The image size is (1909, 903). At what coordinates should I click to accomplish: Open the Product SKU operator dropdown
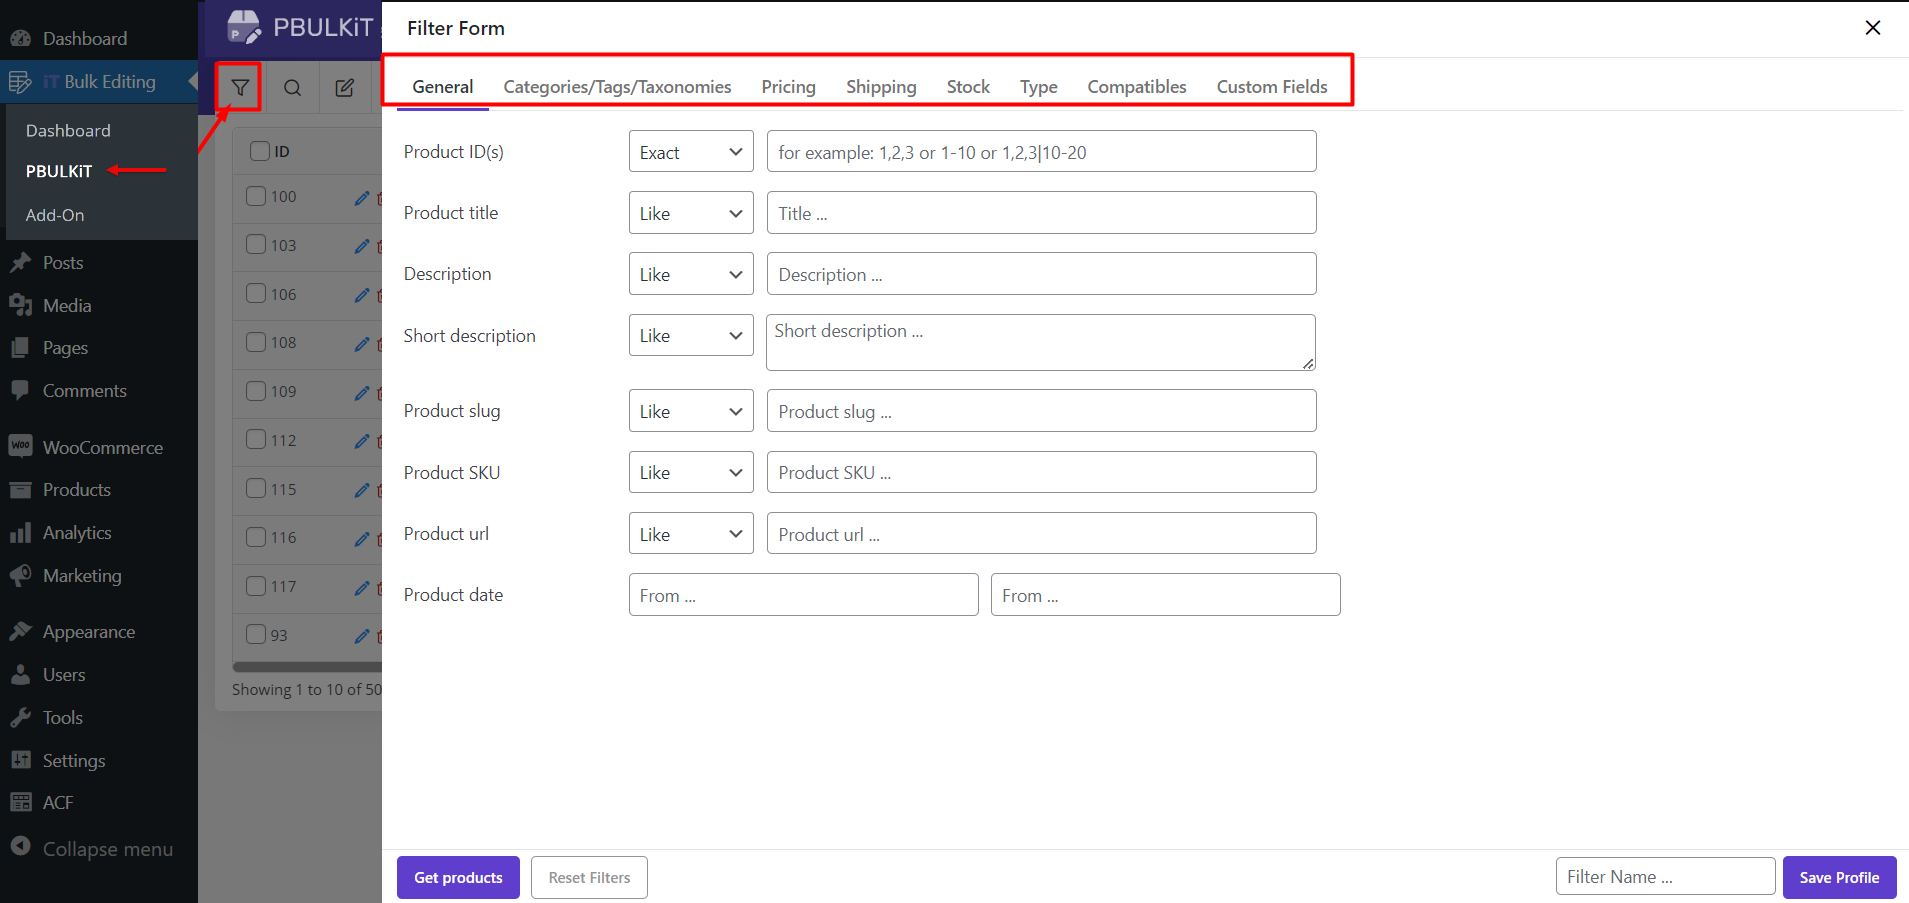691,472
